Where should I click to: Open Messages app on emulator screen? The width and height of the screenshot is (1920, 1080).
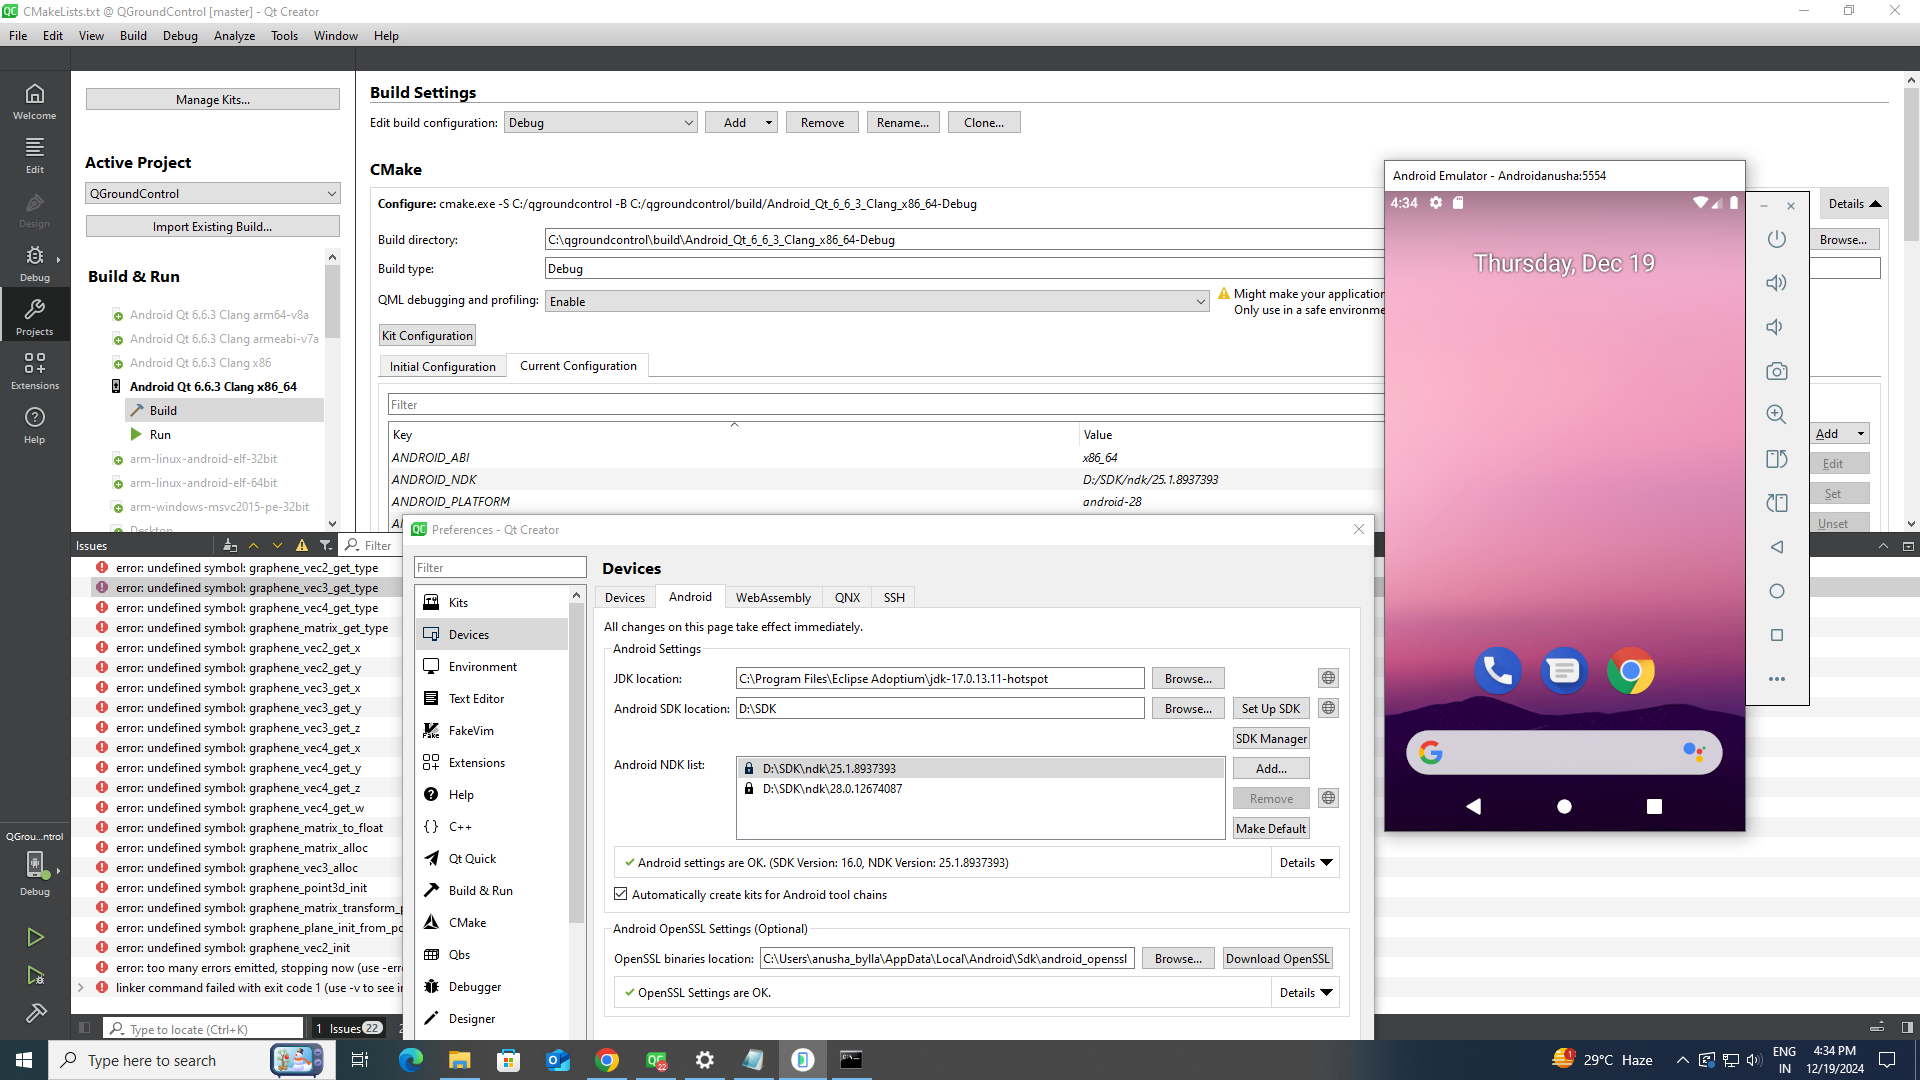(x=1564, y=671)
